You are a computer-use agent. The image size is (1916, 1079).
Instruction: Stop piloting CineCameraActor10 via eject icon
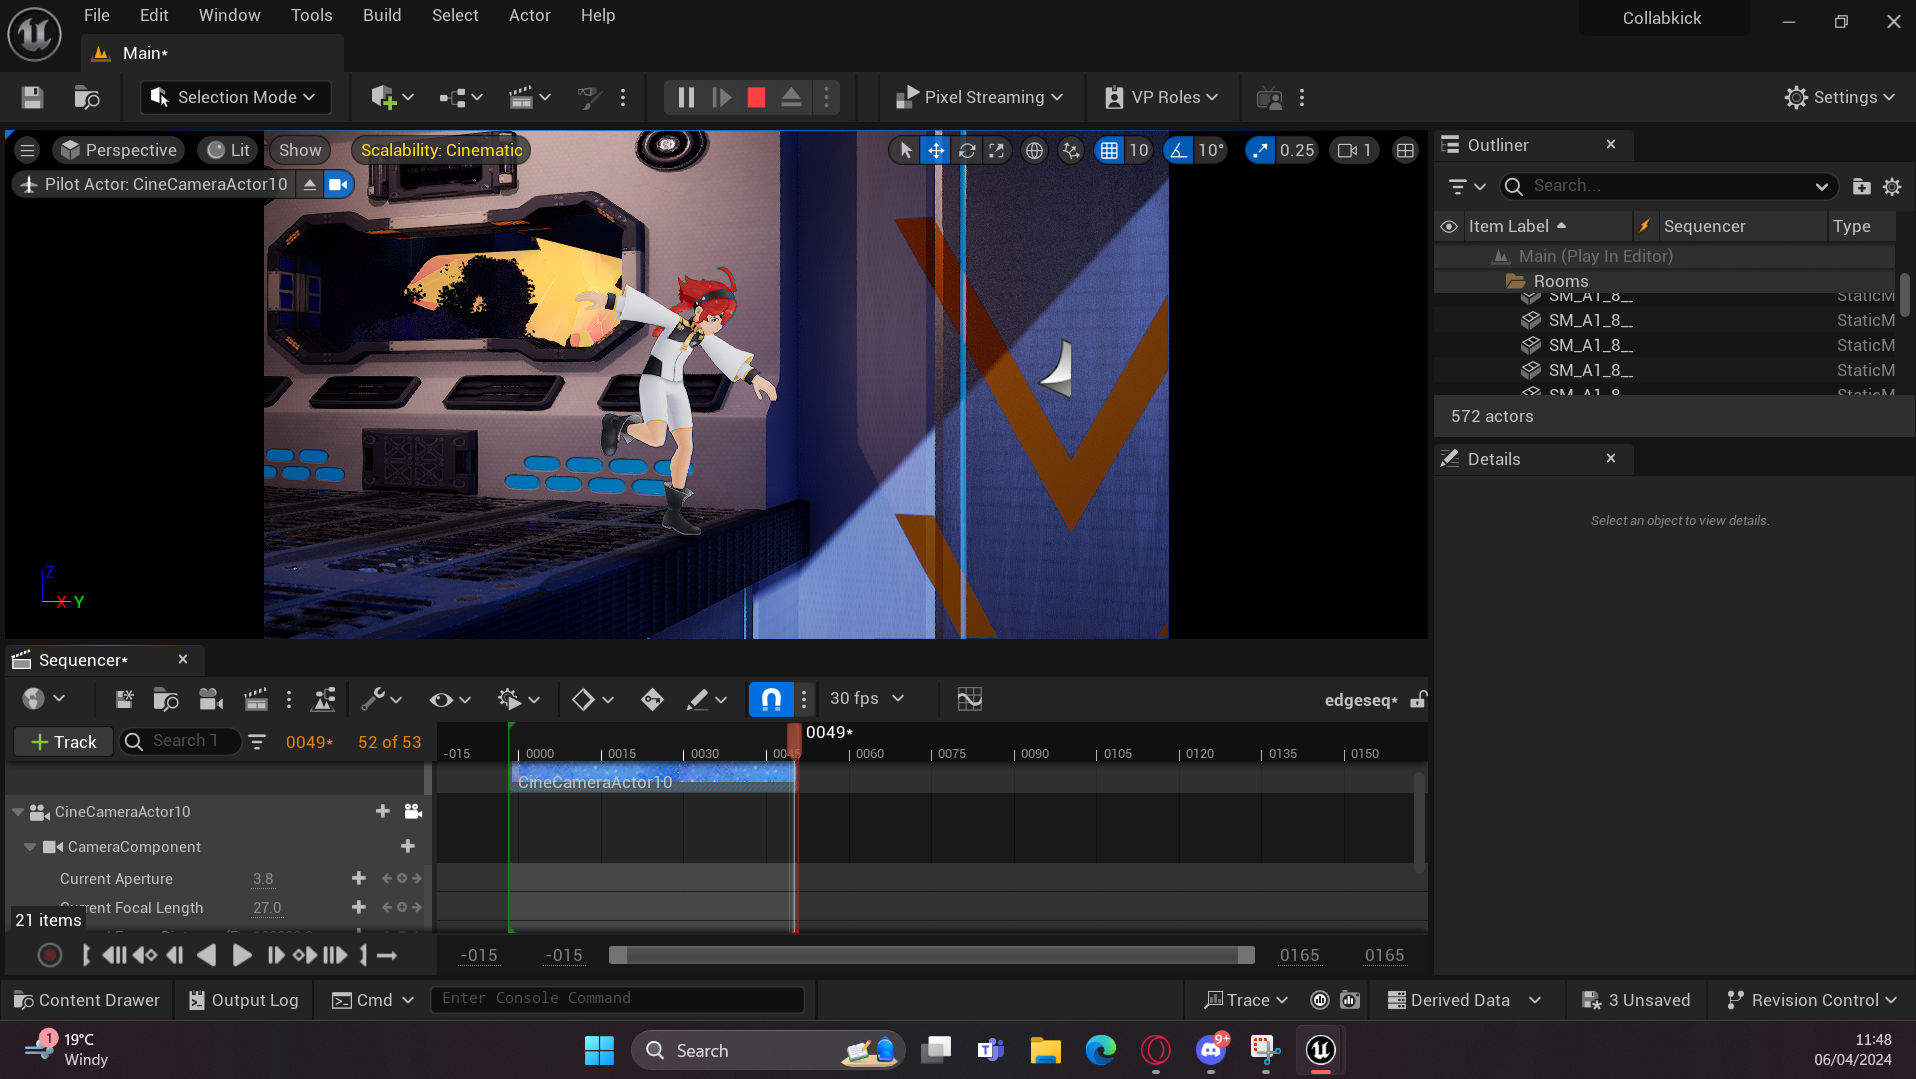coord(310,184)
